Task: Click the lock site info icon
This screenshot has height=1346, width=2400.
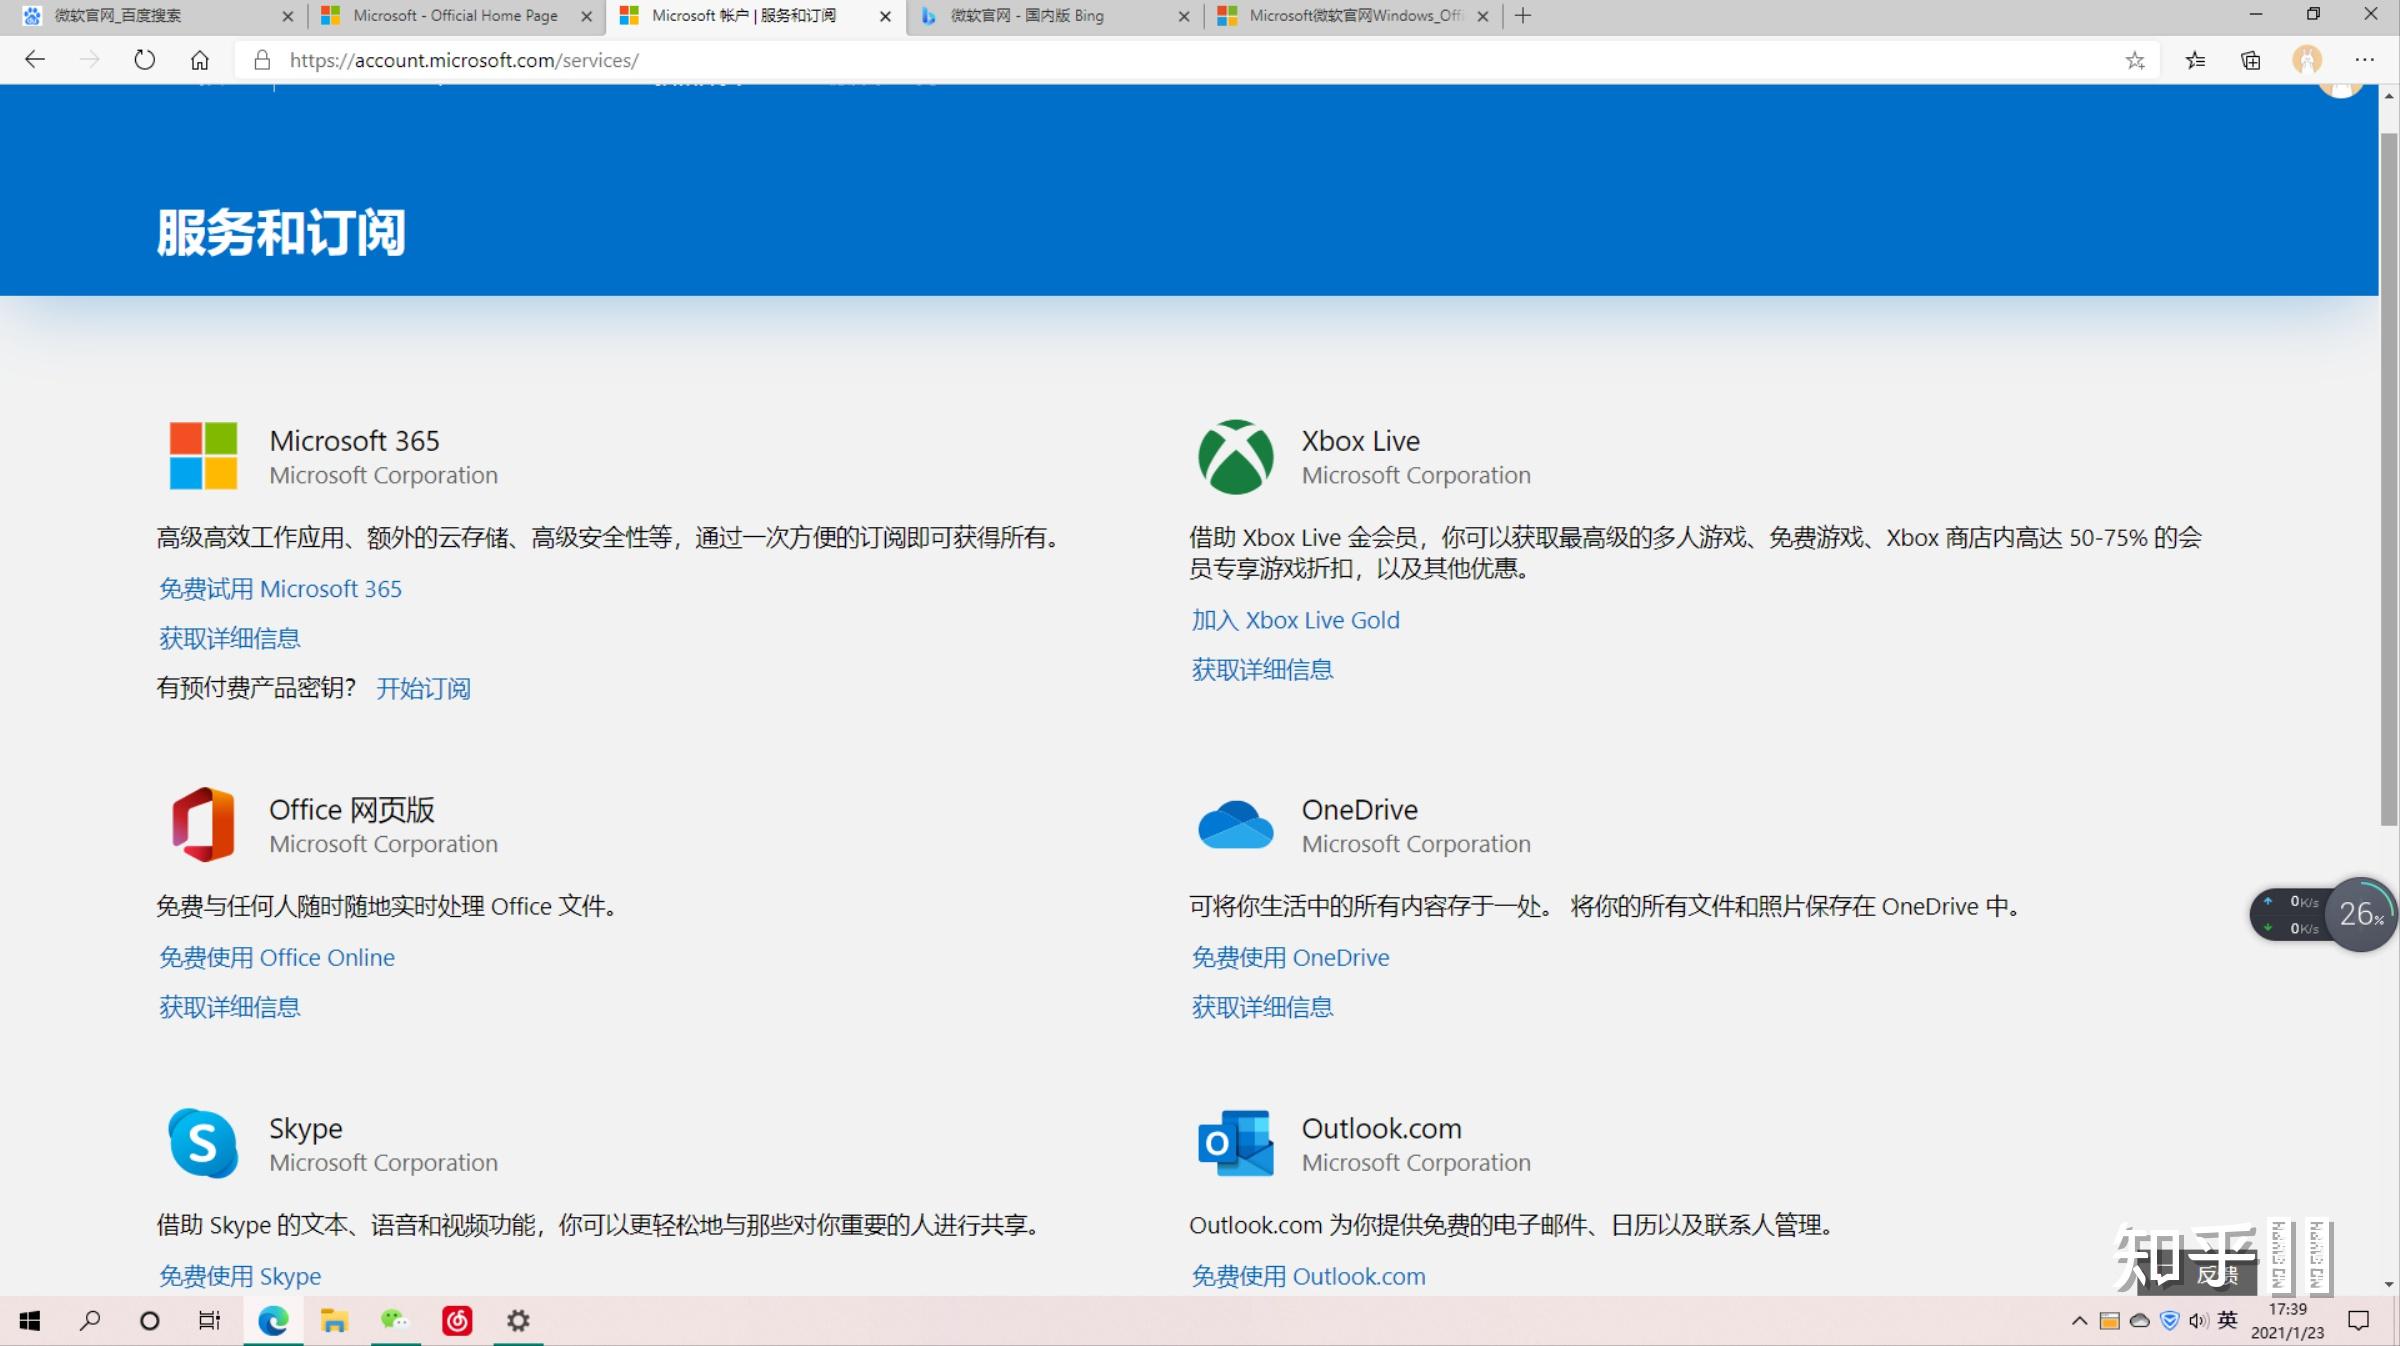Action: coord(262,60)
